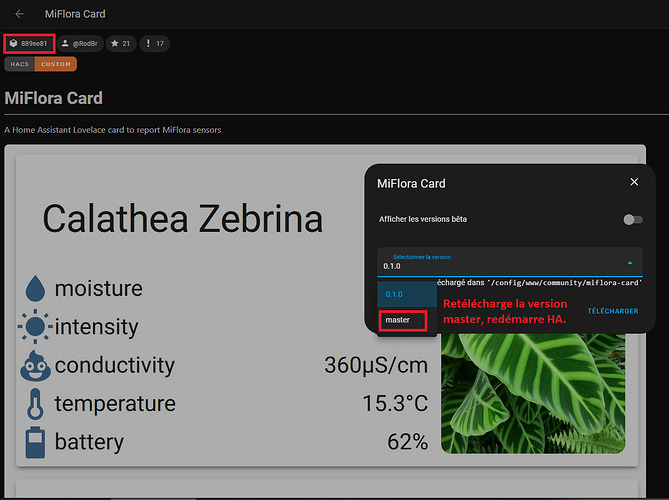Click the Calathea Zebrina plant photo
Viewport: 669px width, 500px height.
[533, 393]
